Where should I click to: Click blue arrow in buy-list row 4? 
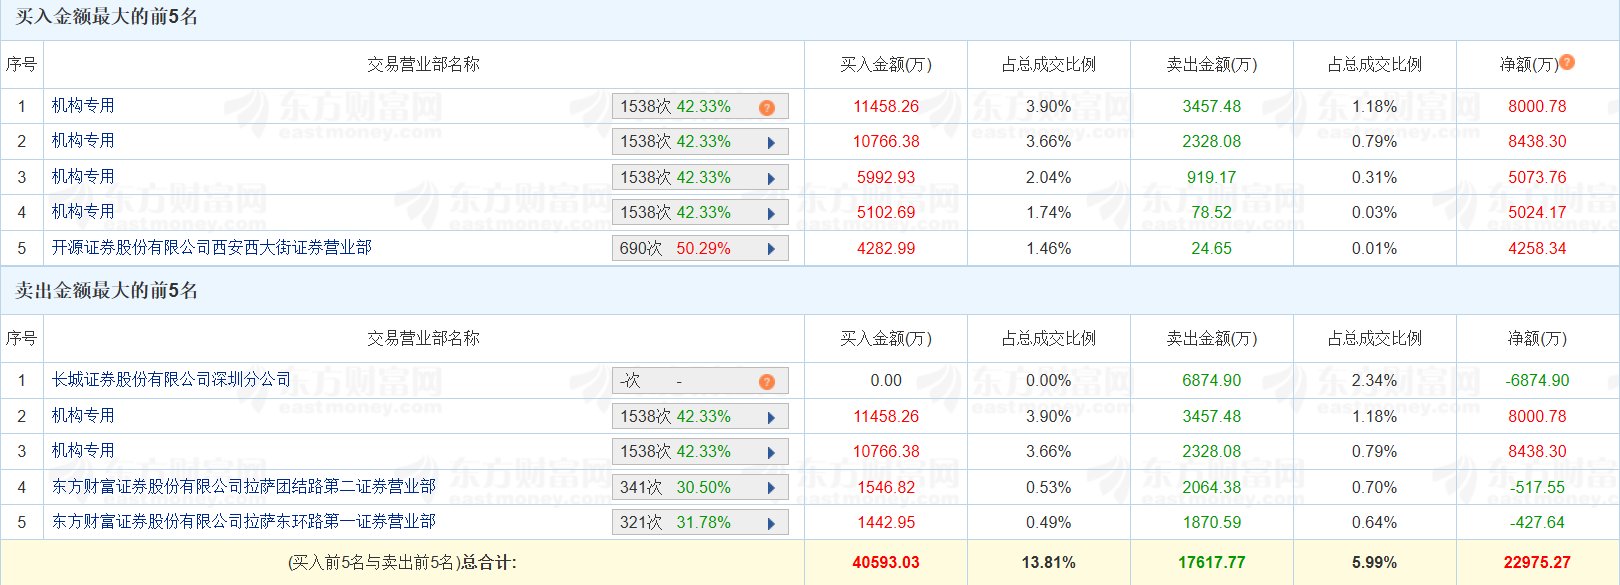tap(771, 213)
